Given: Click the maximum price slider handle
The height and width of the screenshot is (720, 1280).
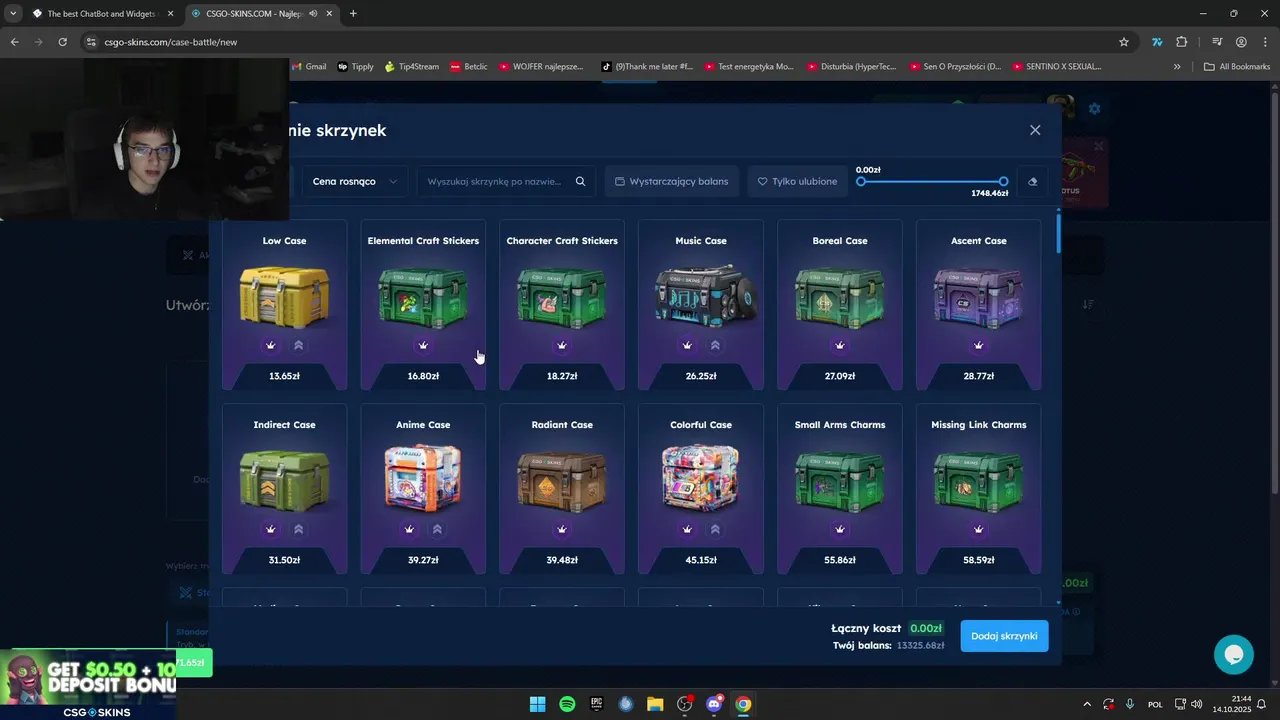Looking at the screenshot, I should pyautogui.click(x=1003, y=181).
